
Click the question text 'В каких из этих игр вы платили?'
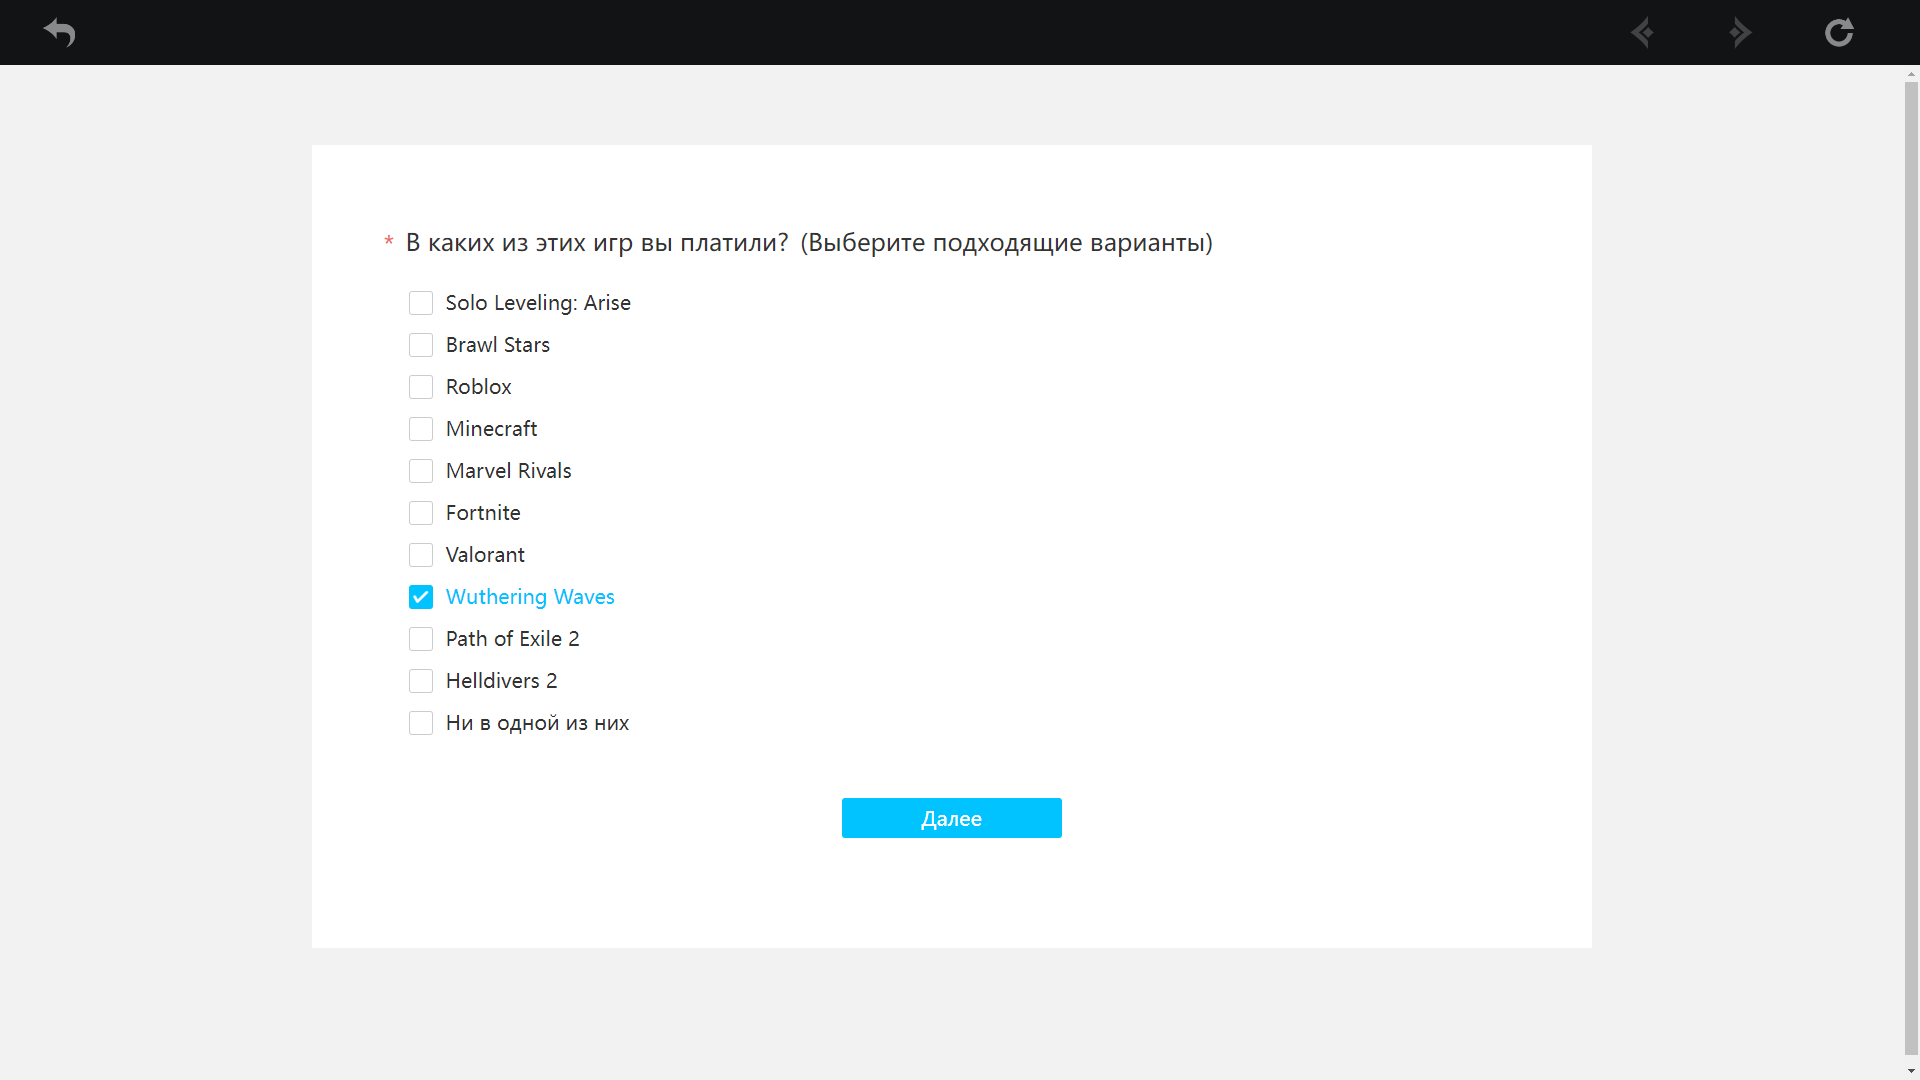click(x=597, y=243)
